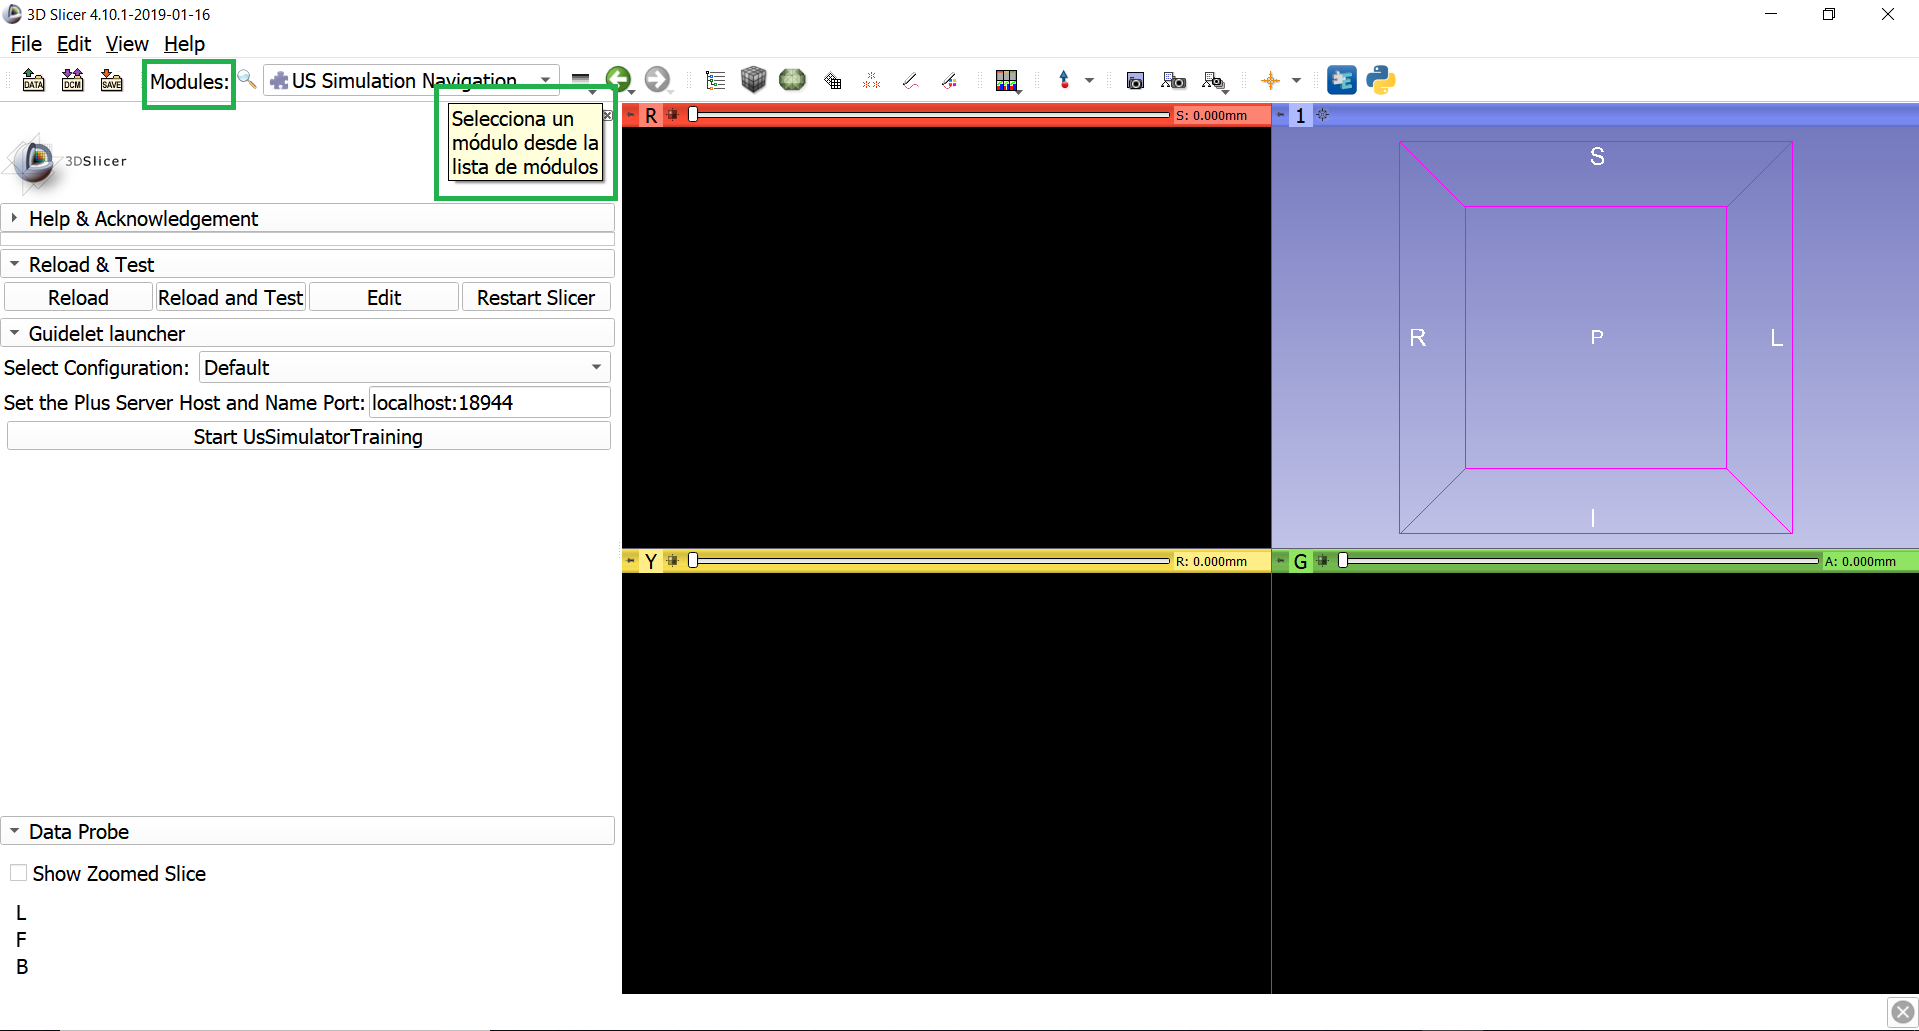Screen dimensions: 1919x1031
Task: Expand Help & Acknowledgement section
Action: [143, 219]
